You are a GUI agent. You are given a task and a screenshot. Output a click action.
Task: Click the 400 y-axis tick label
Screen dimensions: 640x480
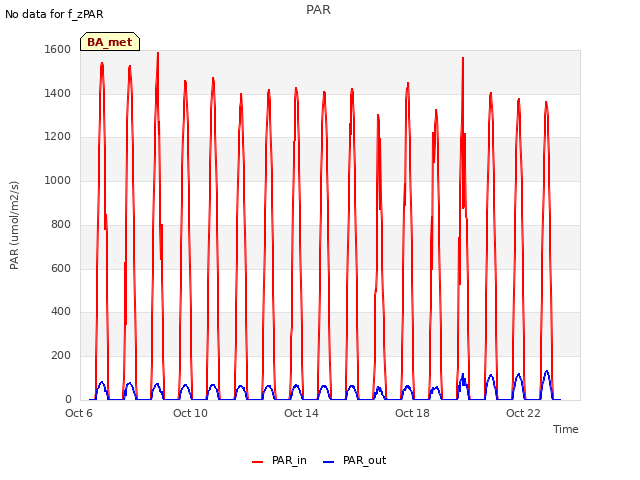click(x=61, y=312)
